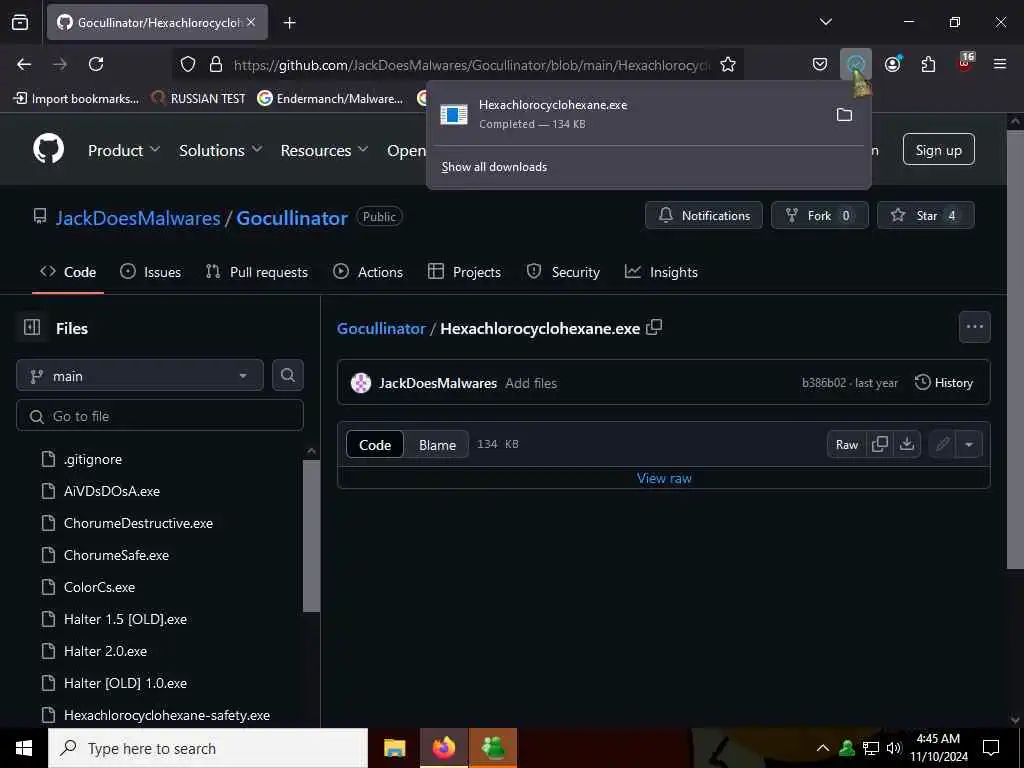This screenshot has width=1024, height=768.
Task: Click the shield tracking protection icon
Action: 188,64
